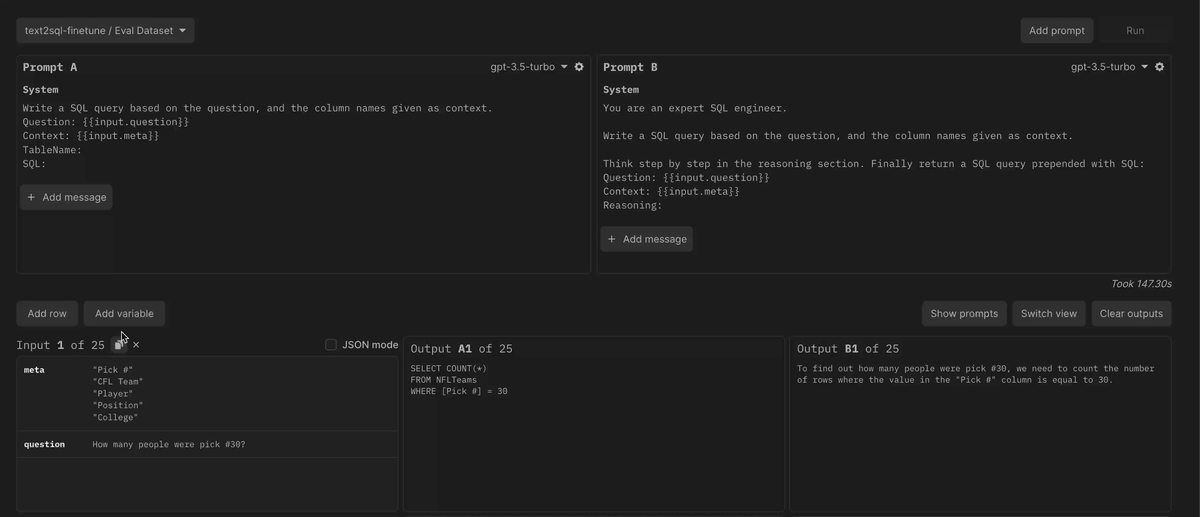Screen dimensions: 1200x517
Task: Open Prompt B settings gear
Action: pos(1159,67)
